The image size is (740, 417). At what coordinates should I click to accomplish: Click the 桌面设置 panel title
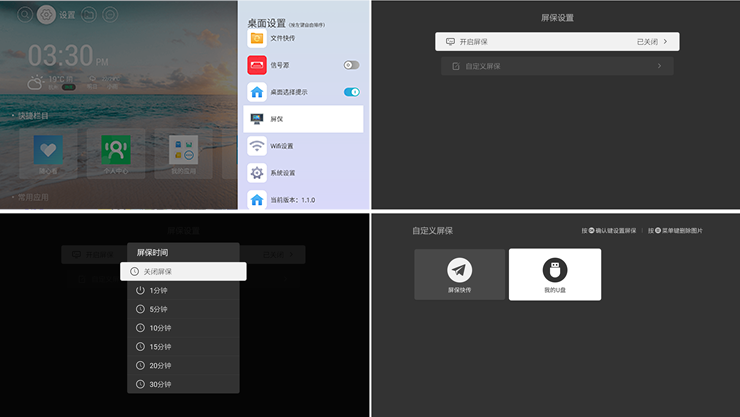tap(267, 23)
